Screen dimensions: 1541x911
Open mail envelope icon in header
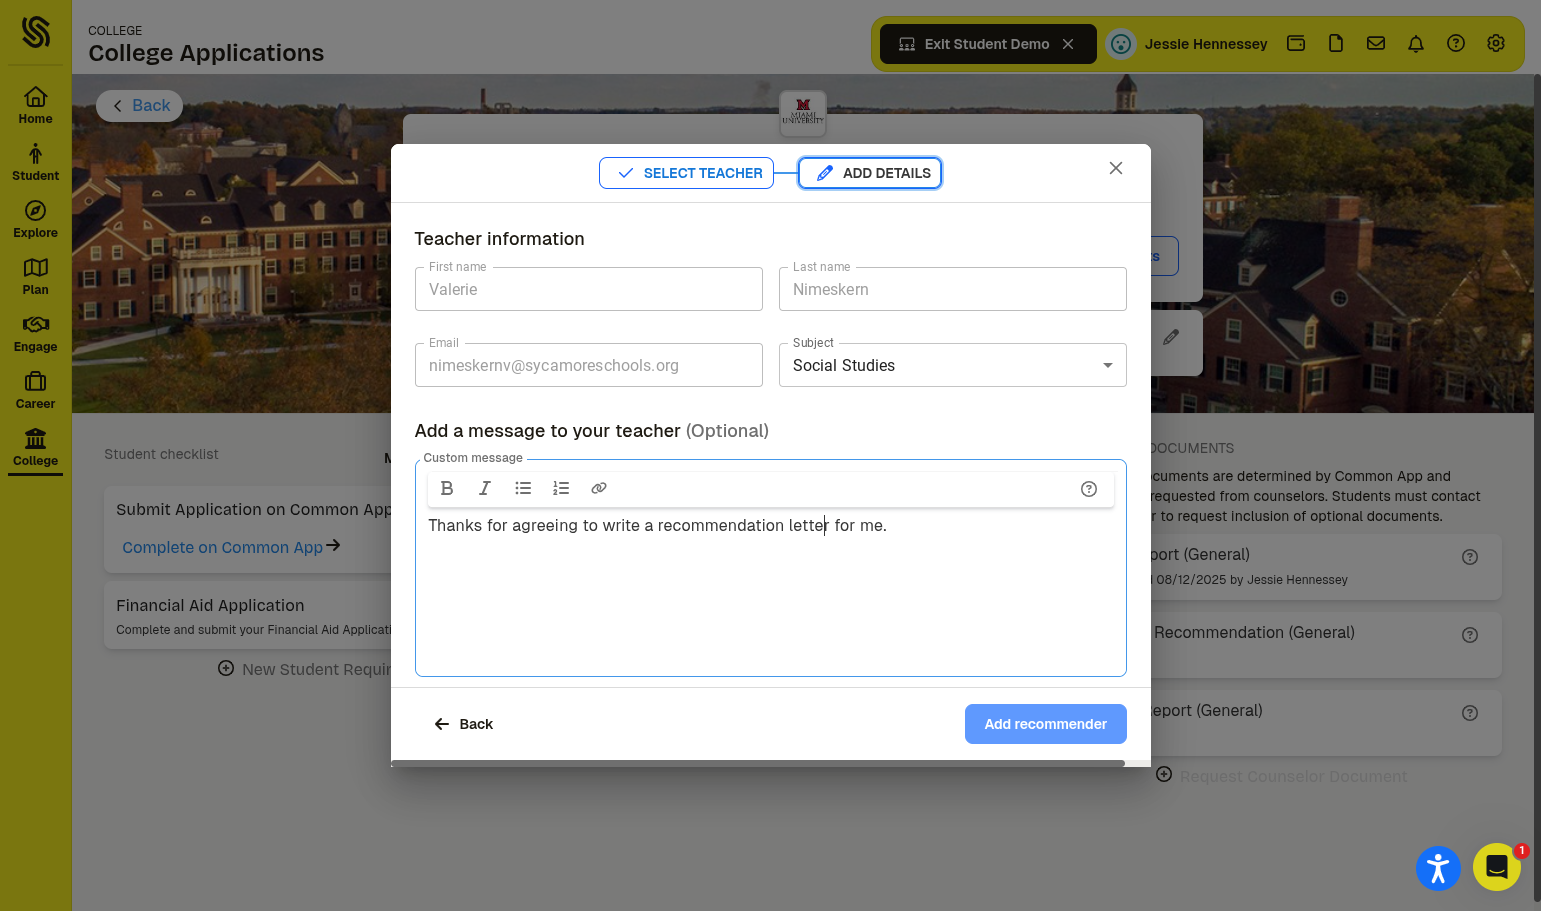[1376, 43]
